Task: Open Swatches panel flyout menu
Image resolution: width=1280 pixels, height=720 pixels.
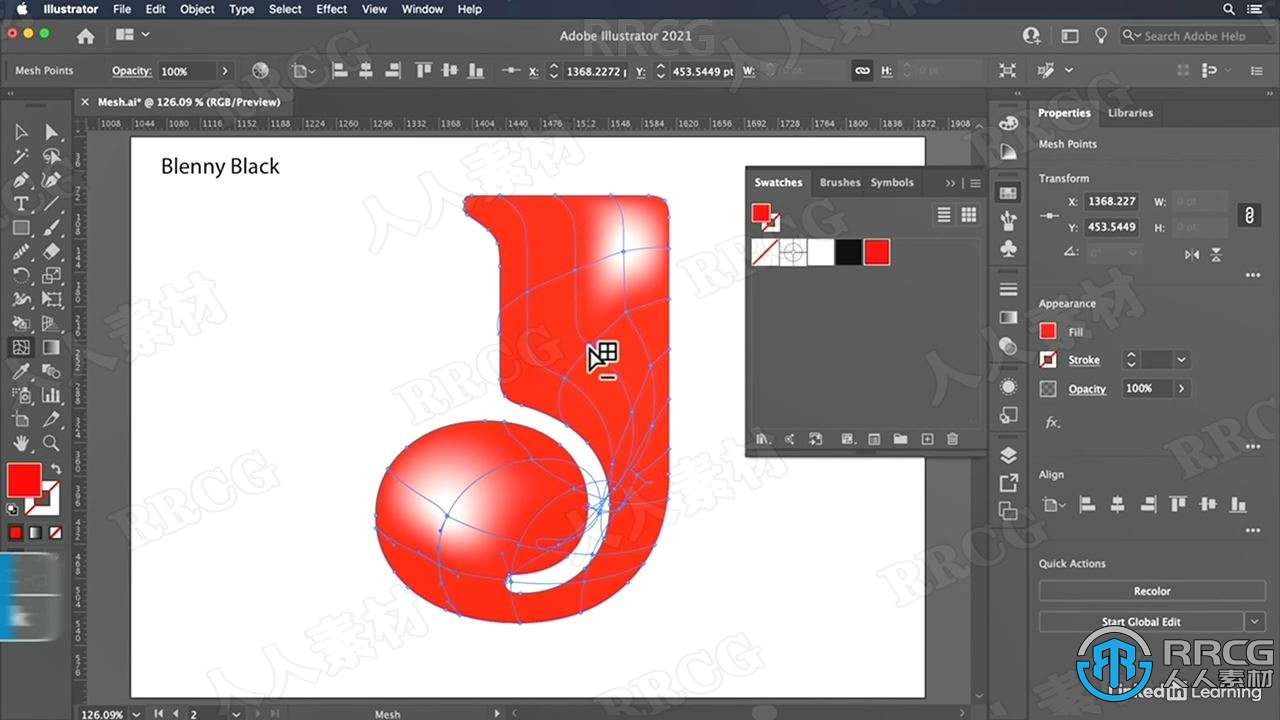Action: [x=975, y=183]
